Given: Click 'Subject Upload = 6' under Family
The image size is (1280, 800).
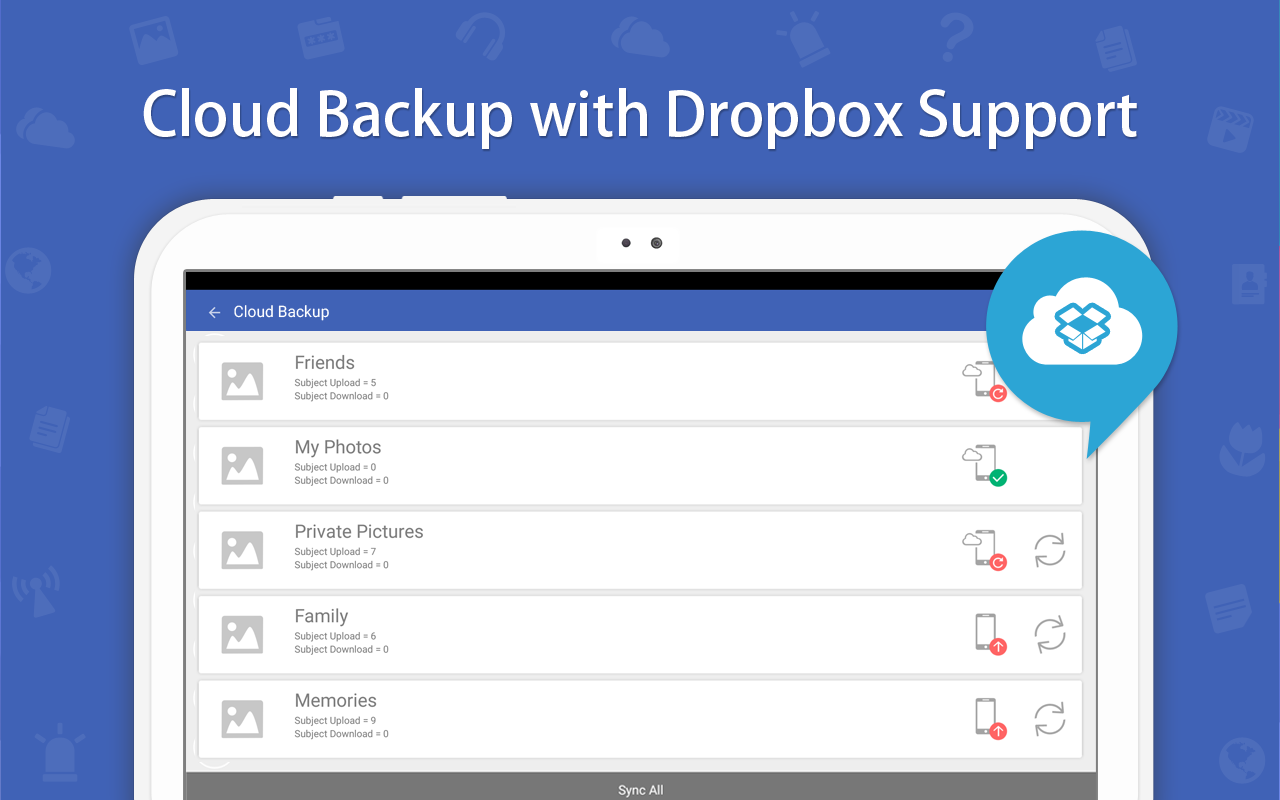Looking at the screenshot, I should pos(335,636).
